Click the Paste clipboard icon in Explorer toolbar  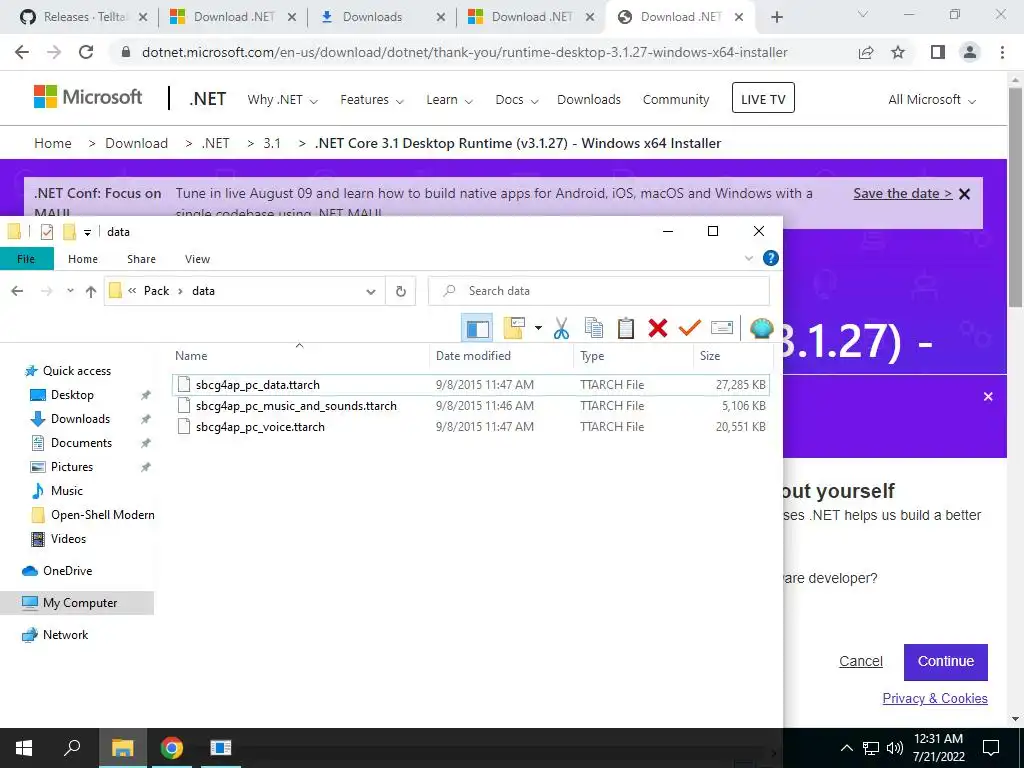tap(626, 328)
